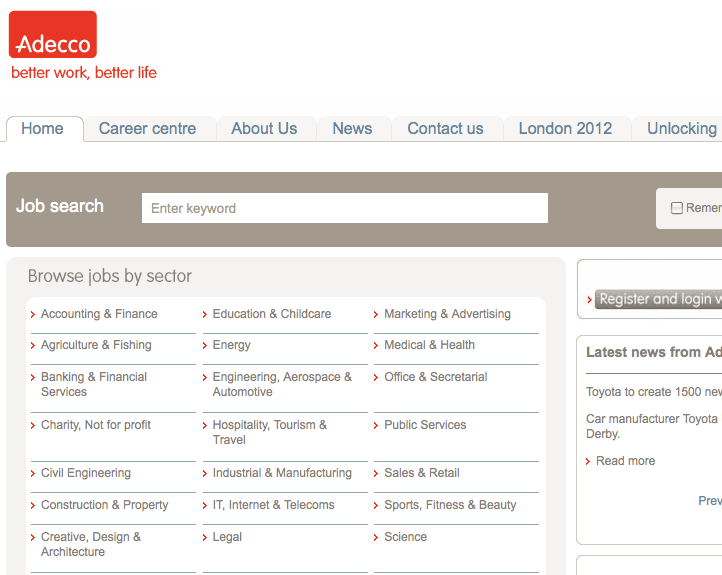This screenshot has width=722, height=575.
Task: Open Toyota to create 1500 news headline
Action: coord(654,392)
